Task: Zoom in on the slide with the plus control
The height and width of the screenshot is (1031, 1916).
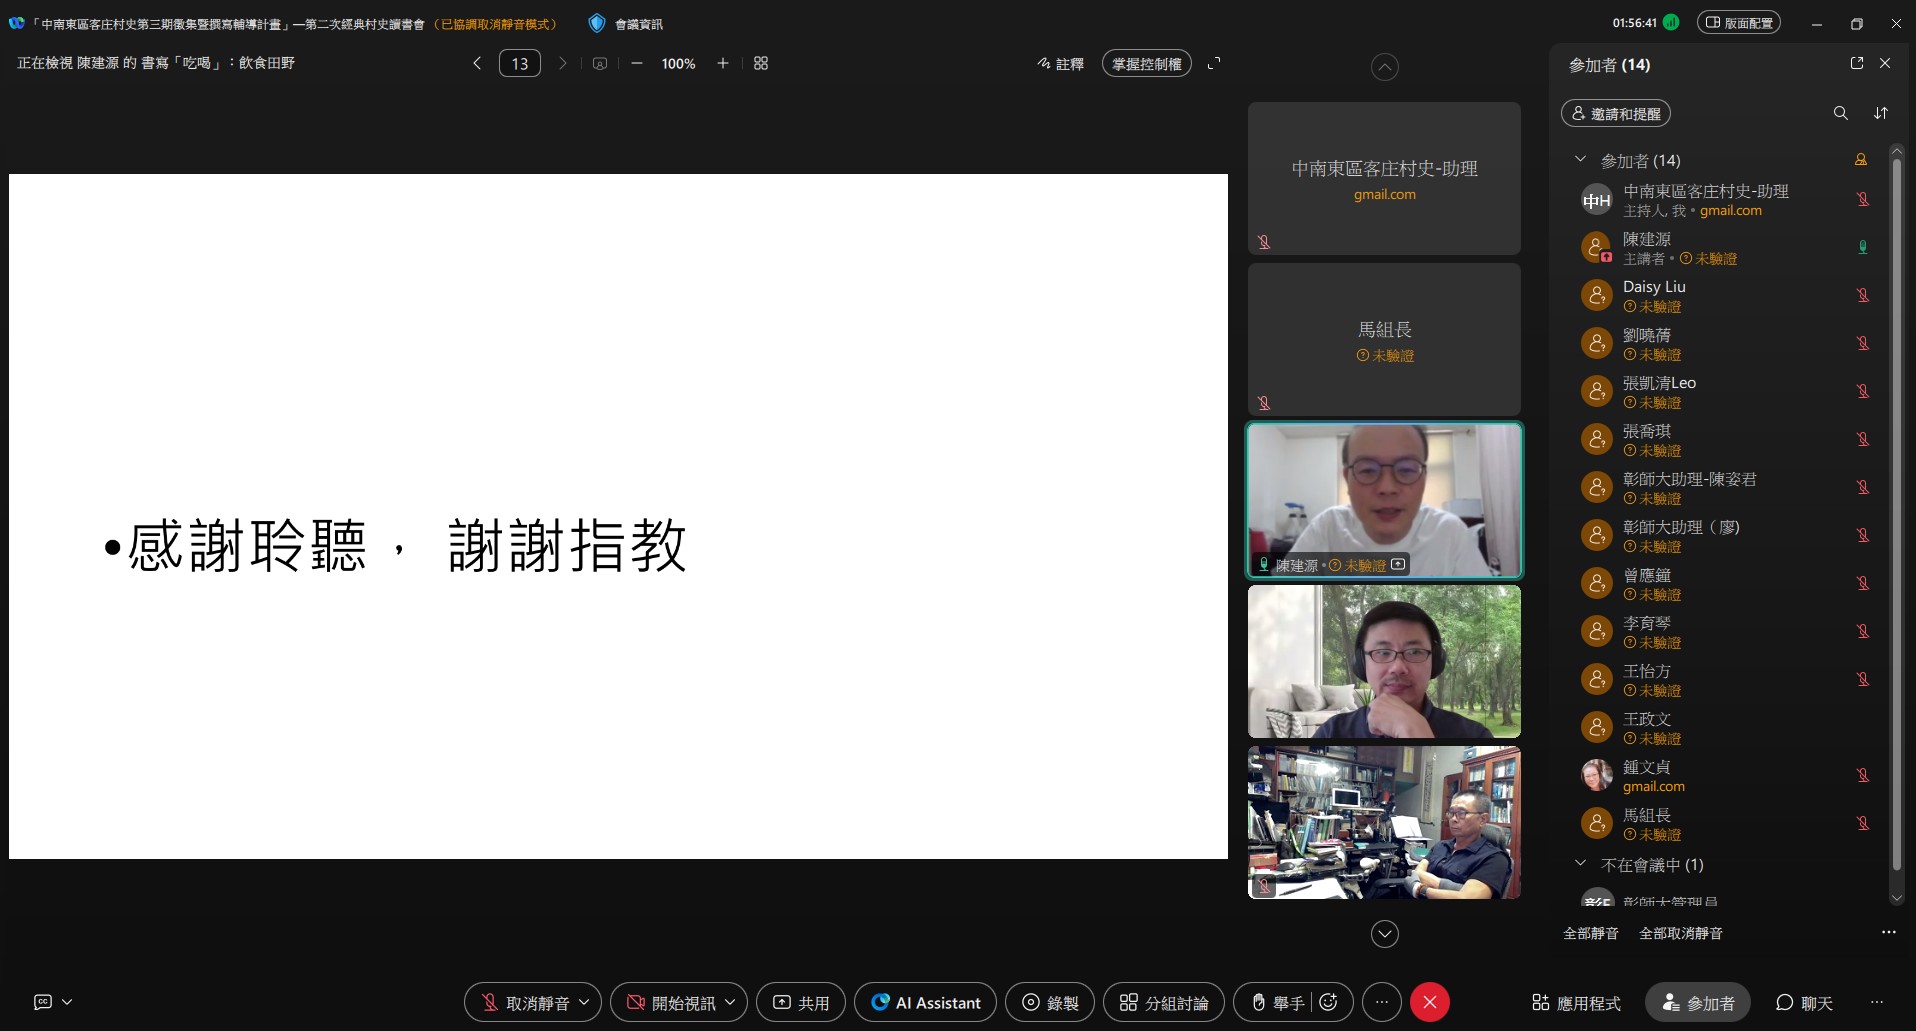Action: coord(722,62)
